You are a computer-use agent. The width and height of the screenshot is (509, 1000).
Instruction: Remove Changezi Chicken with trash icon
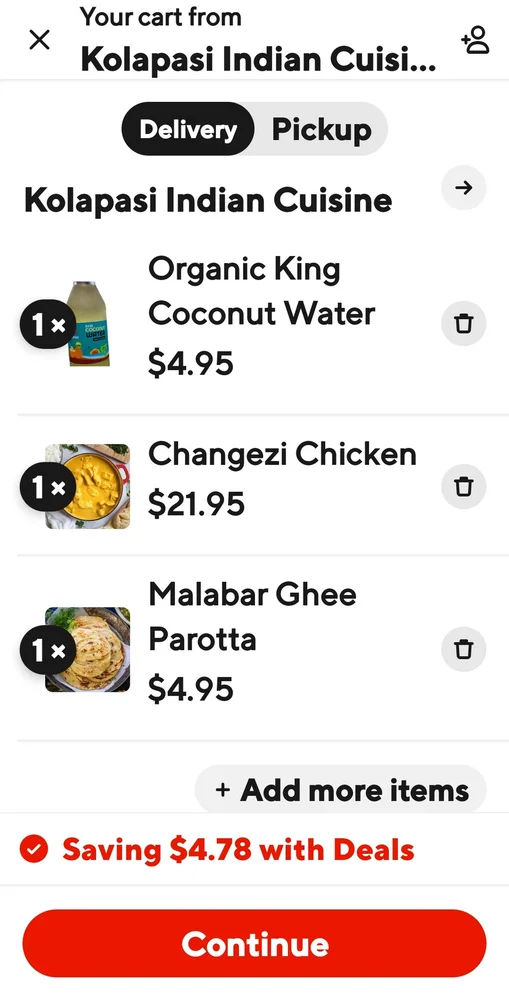464,487
